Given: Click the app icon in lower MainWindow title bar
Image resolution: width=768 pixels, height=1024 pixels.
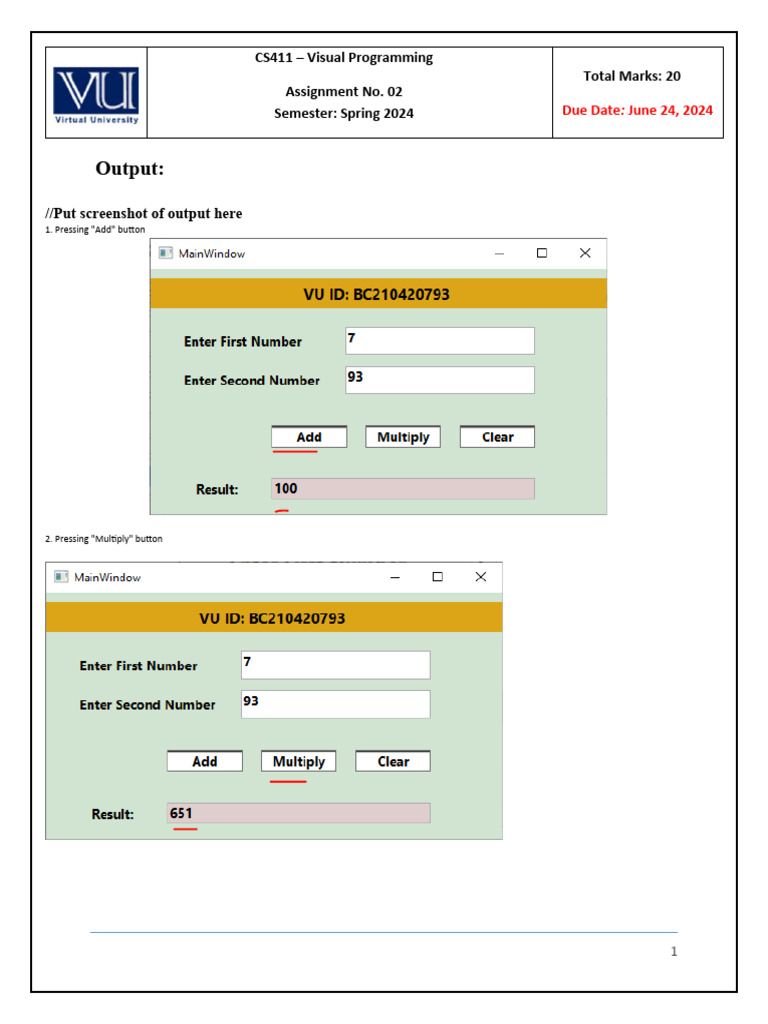Looking at the screenshot, I should pos(61,577).
